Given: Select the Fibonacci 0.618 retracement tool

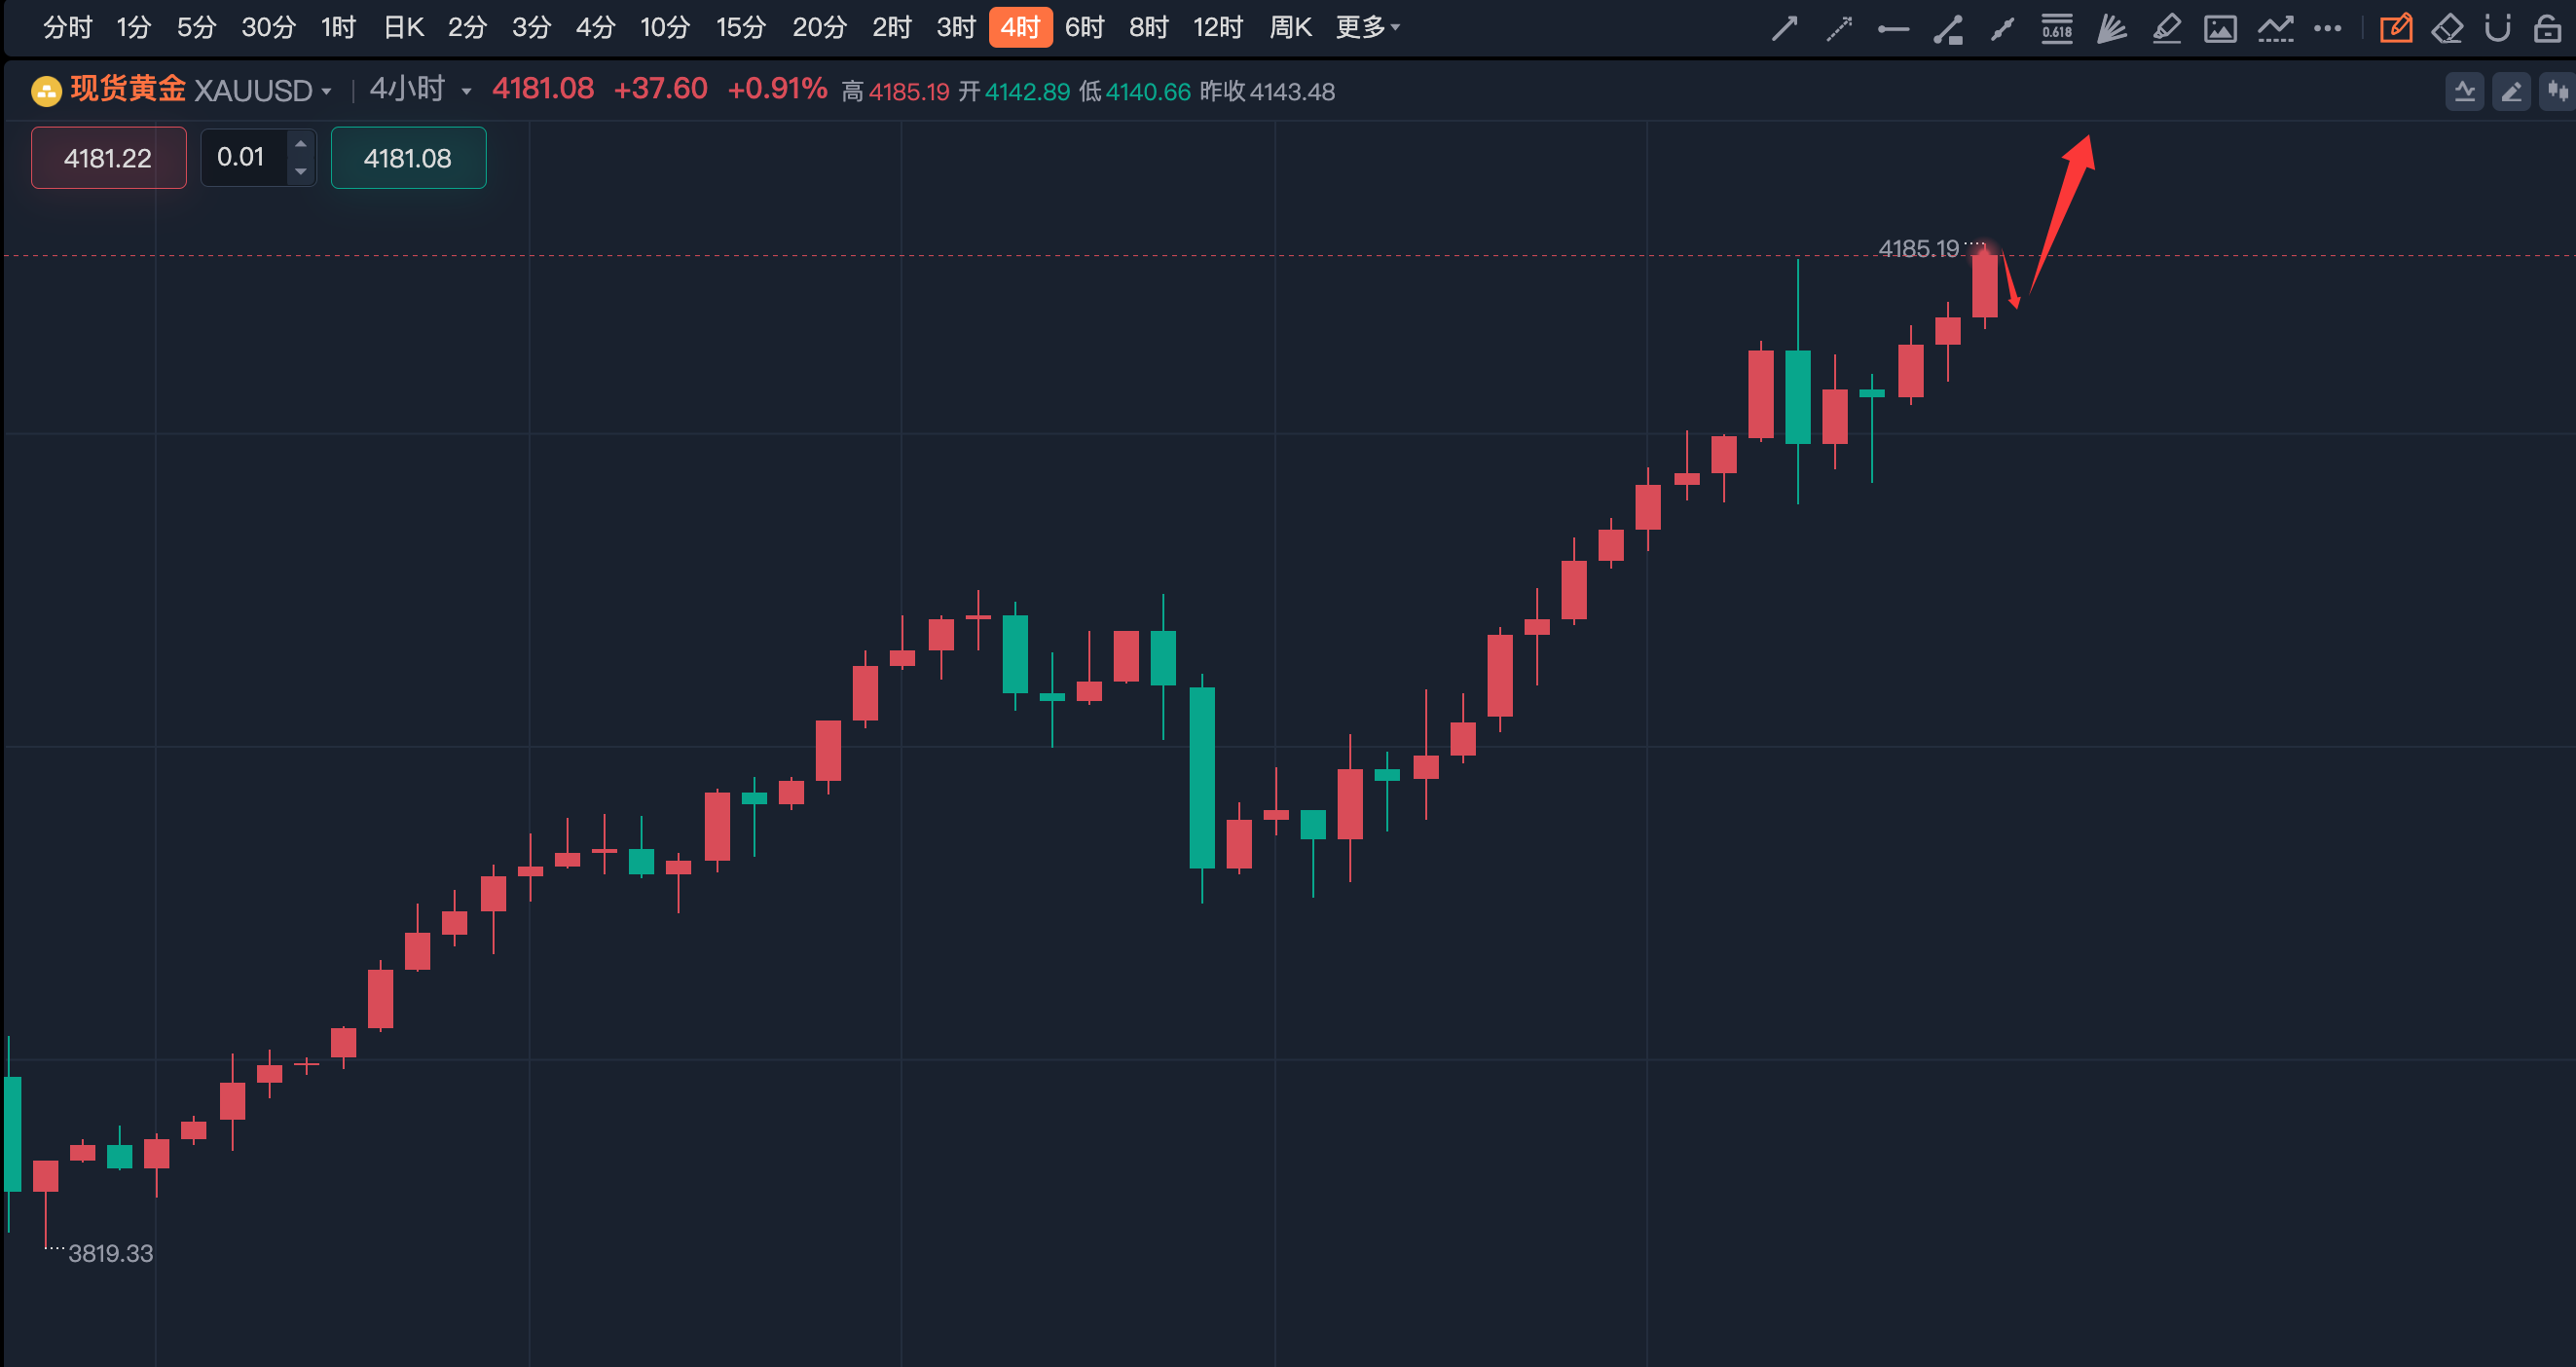Looking at the screenshot, I should pos(2056,28).
